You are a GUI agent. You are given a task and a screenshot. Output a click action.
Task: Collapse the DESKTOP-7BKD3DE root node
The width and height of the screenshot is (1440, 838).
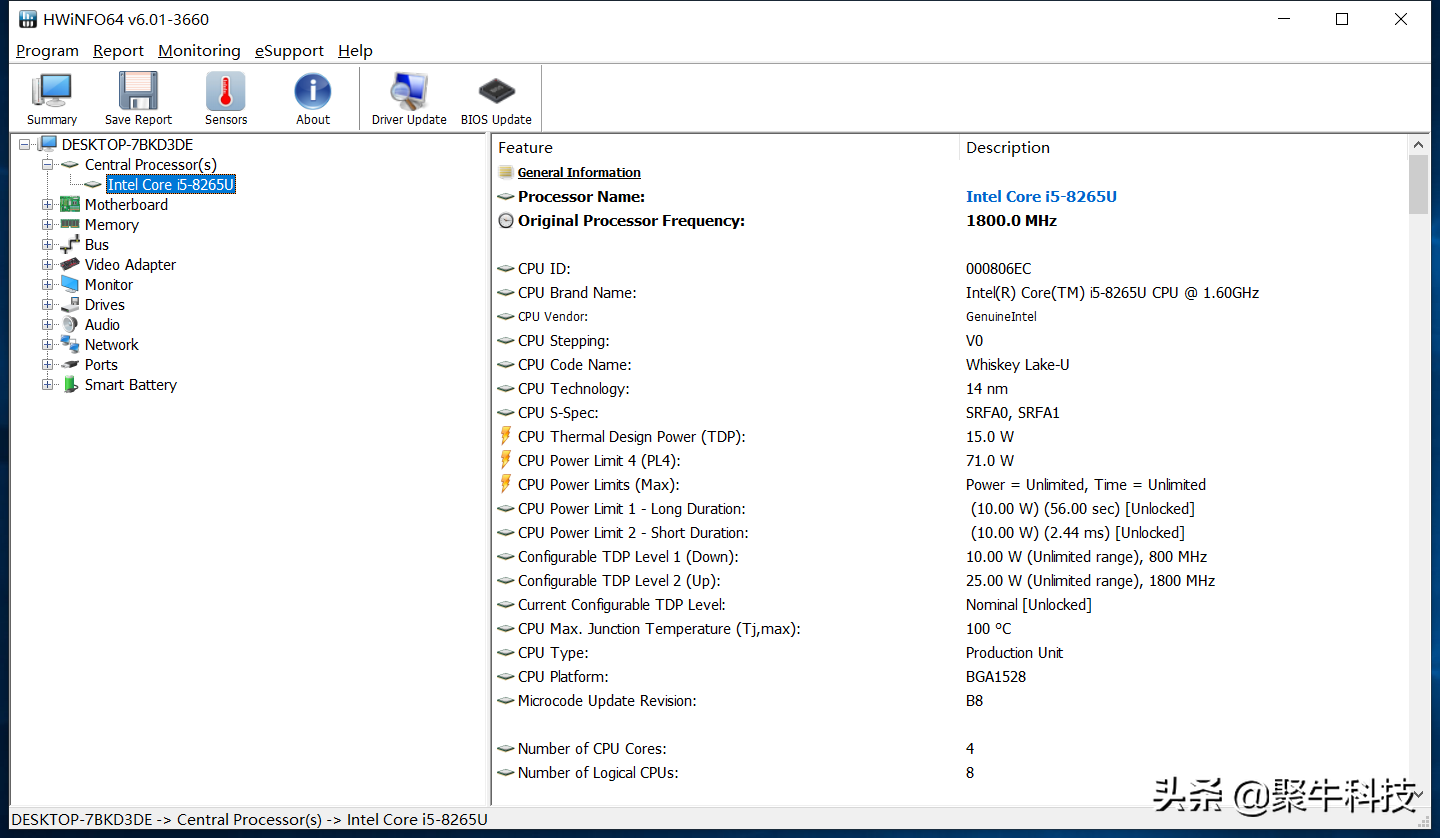point(25,145)
